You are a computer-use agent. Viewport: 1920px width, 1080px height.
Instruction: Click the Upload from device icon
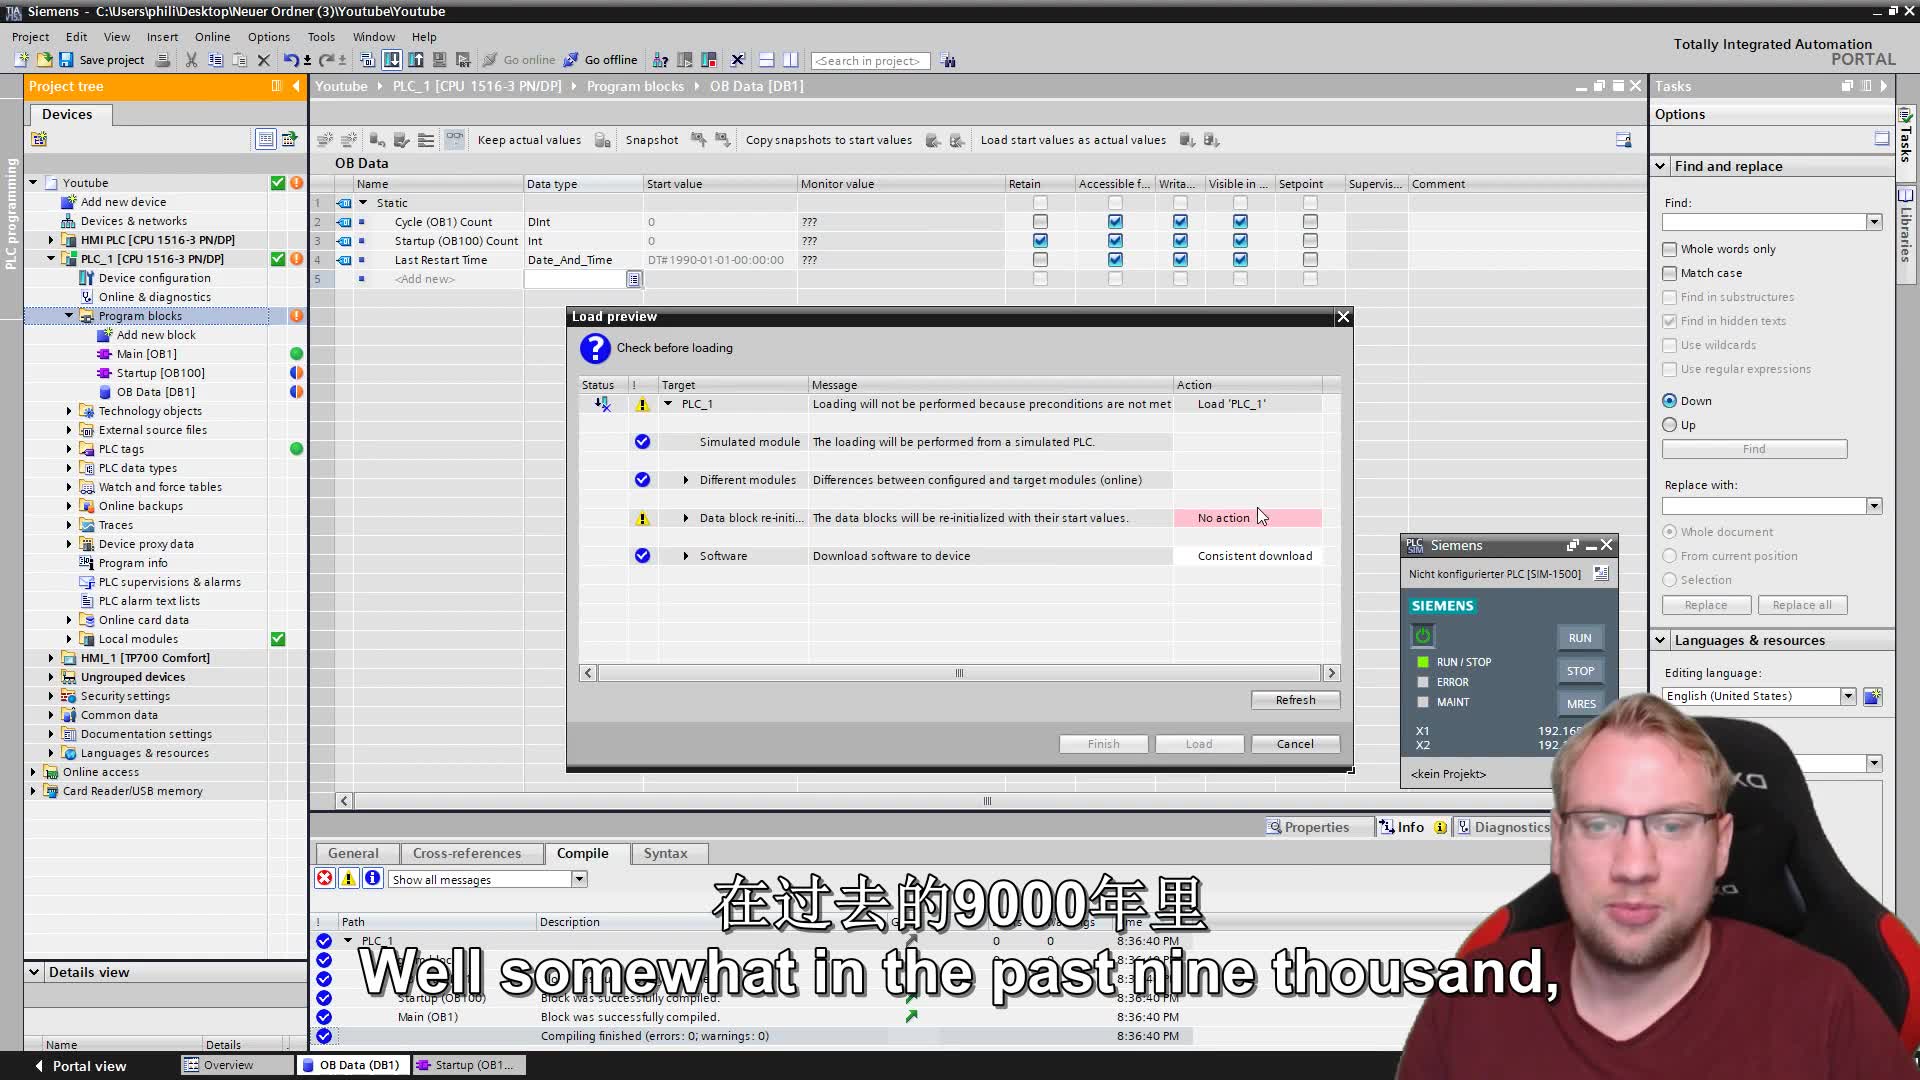(415, 60)
